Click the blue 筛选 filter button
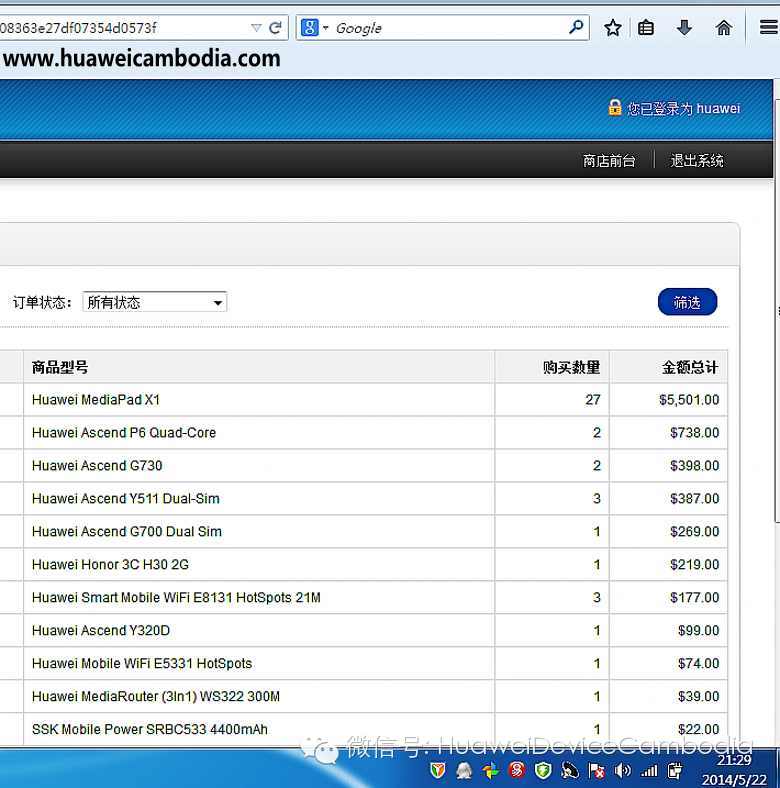Screen dimensions: 780x788 click(687, 302)
